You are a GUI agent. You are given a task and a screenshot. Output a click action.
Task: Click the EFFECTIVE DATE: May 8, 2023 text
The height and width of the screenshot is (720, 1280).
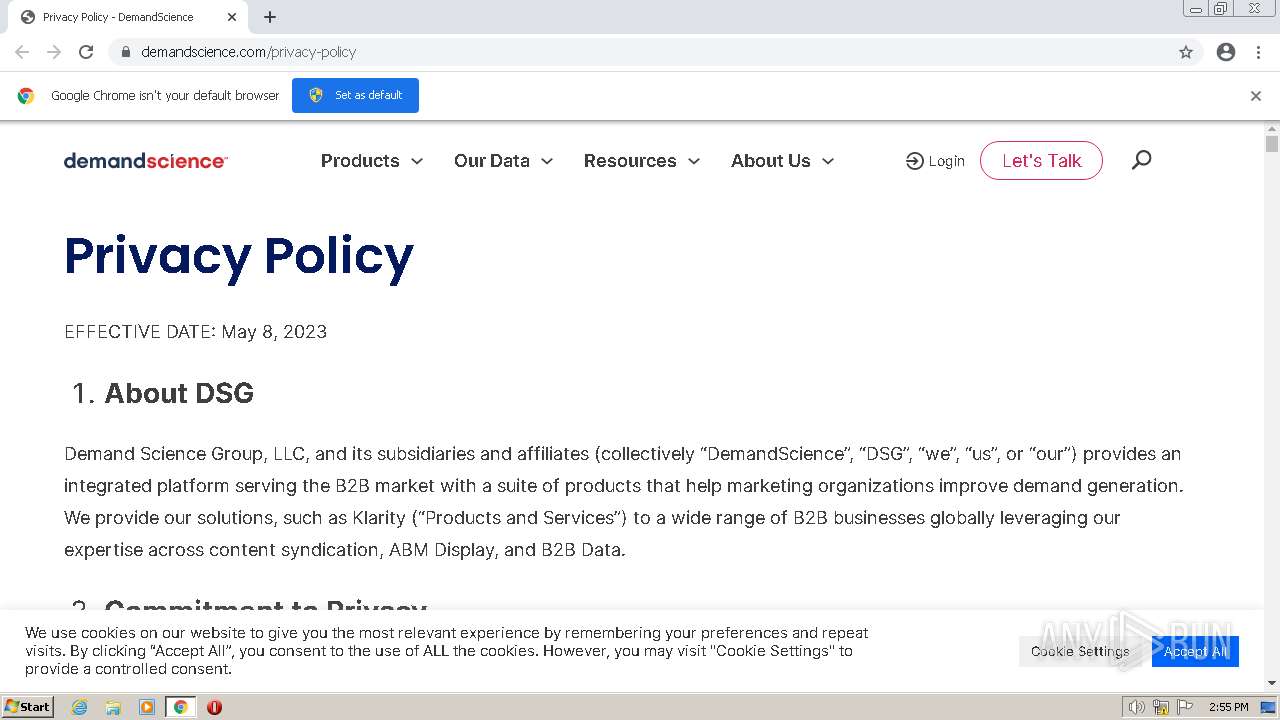[x=196, y=332]
